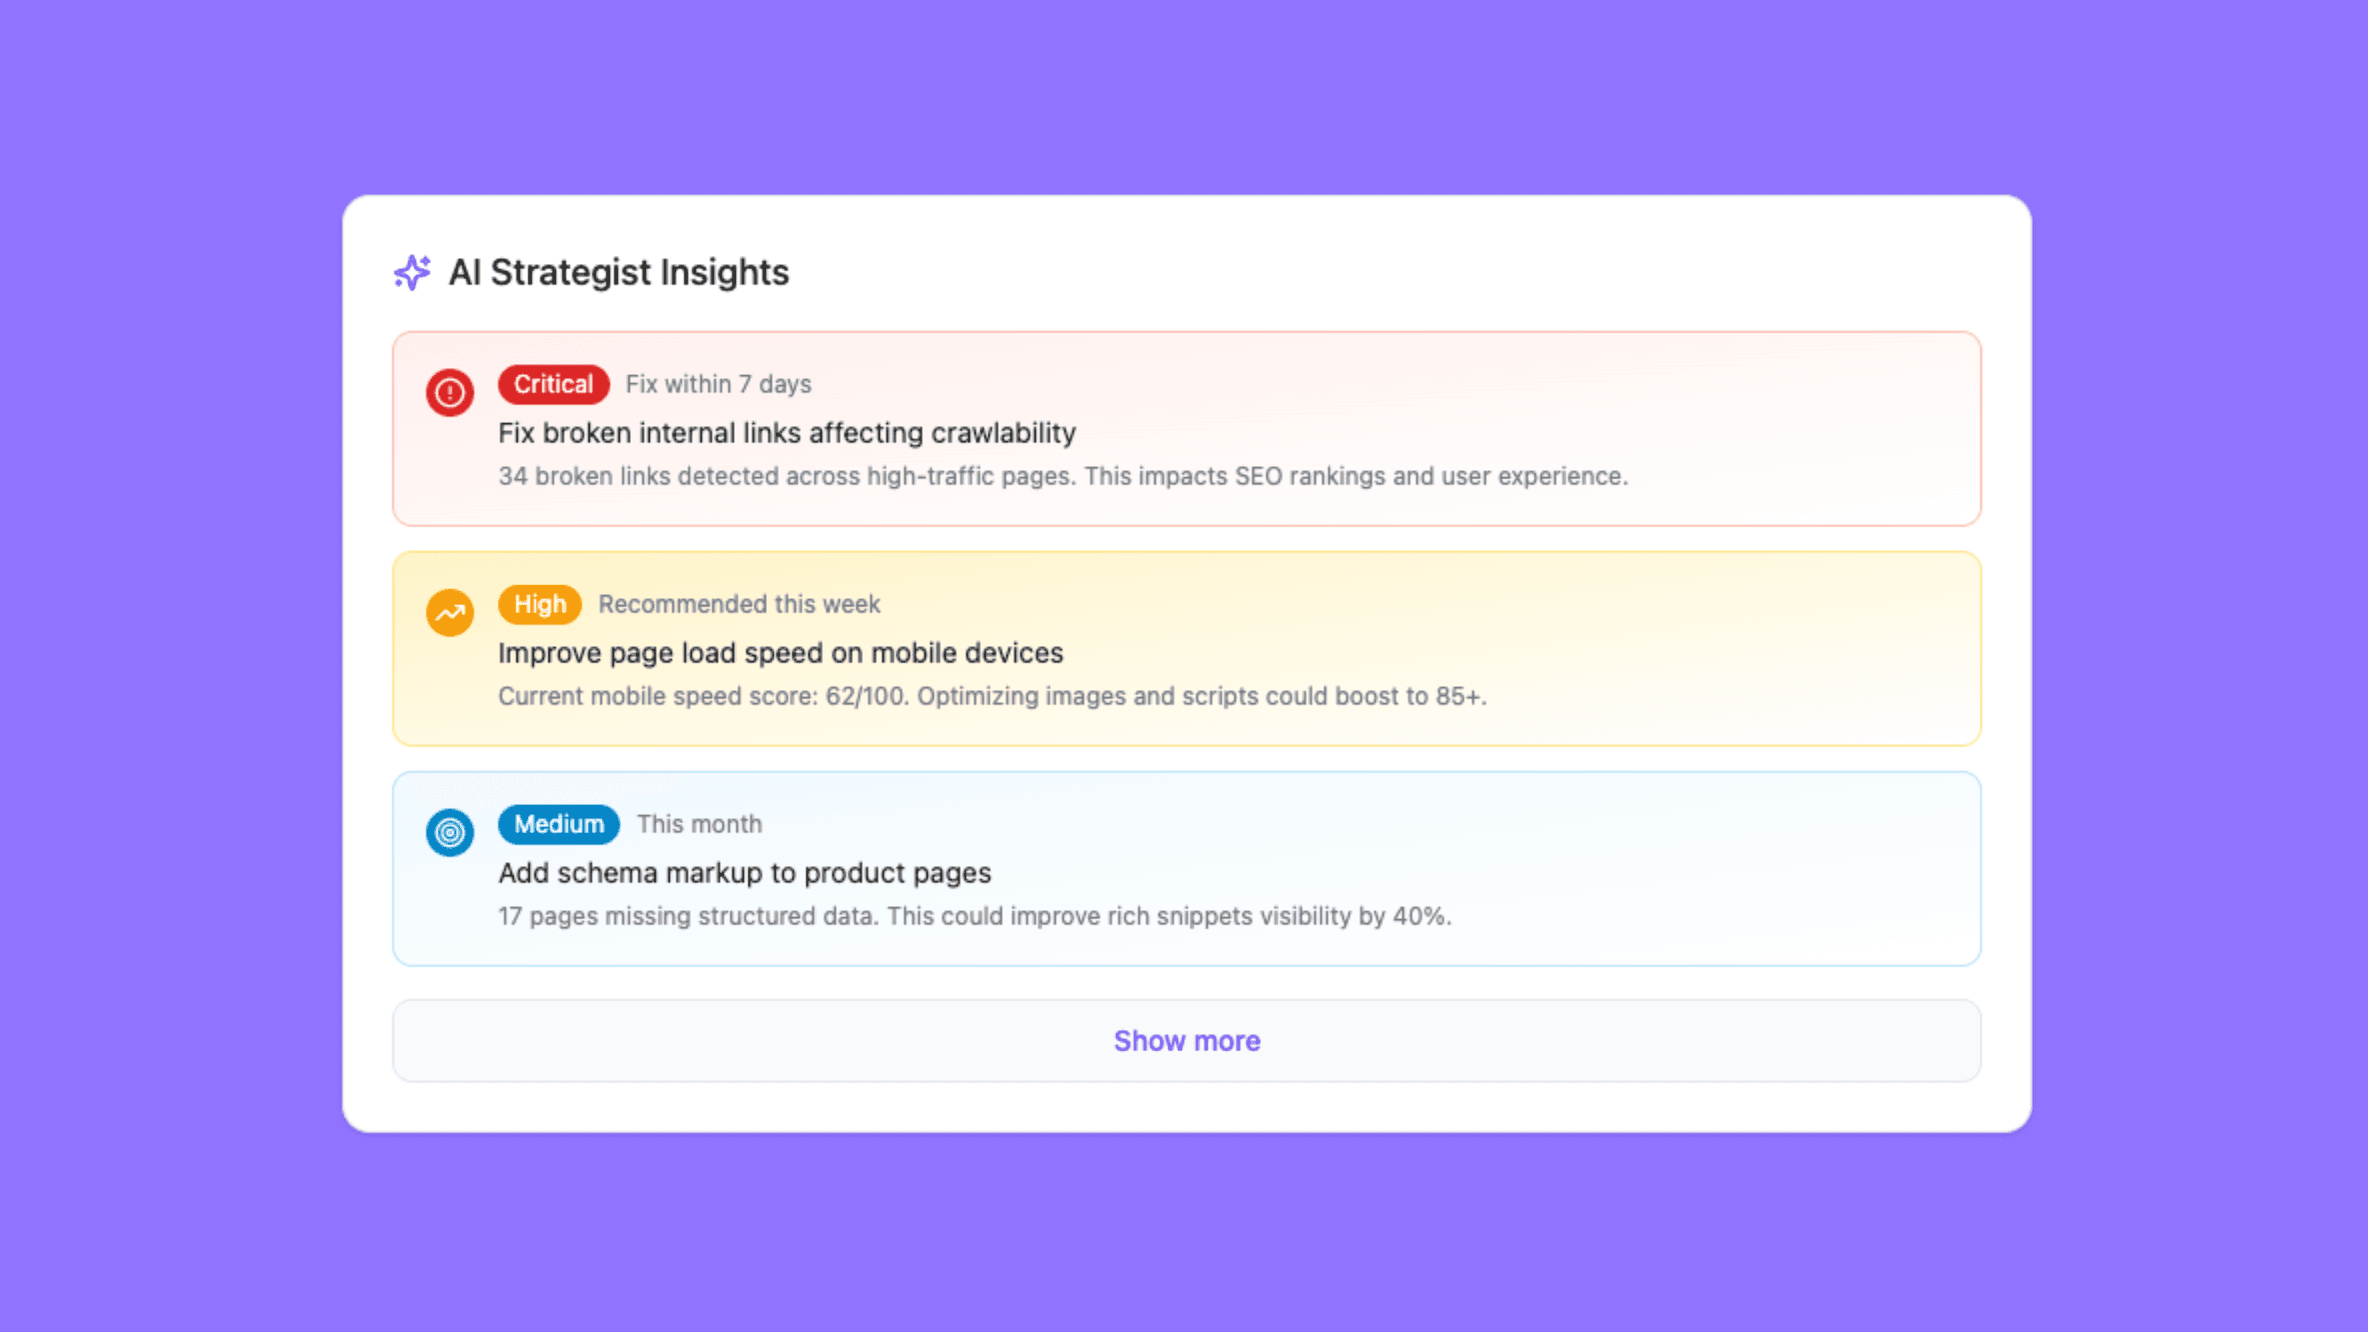2368x1332 pixels.
Task: Open 'Fix broken internal links affecting crawlability'
Action: pyautogui.click(x=786, y=433)
